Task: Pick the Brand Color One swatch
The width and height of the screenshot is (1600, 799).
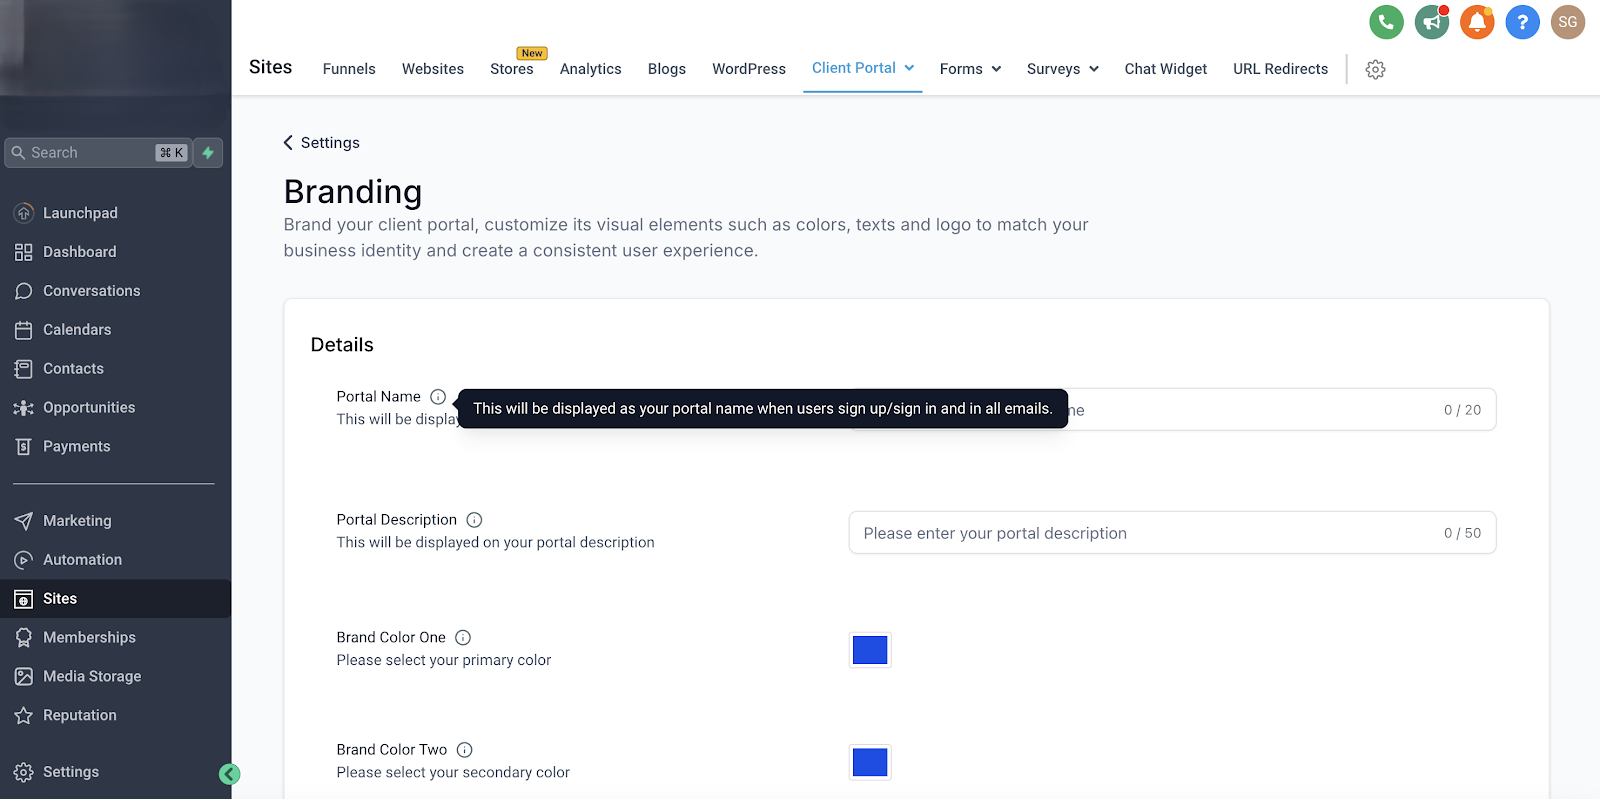Action: [870, 650]
